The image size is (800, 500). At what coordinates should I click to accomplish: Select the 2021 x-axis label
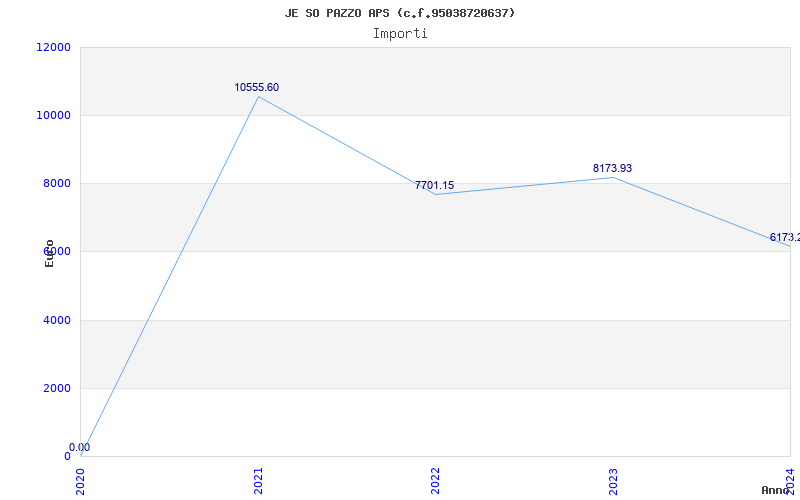point(258,480)
